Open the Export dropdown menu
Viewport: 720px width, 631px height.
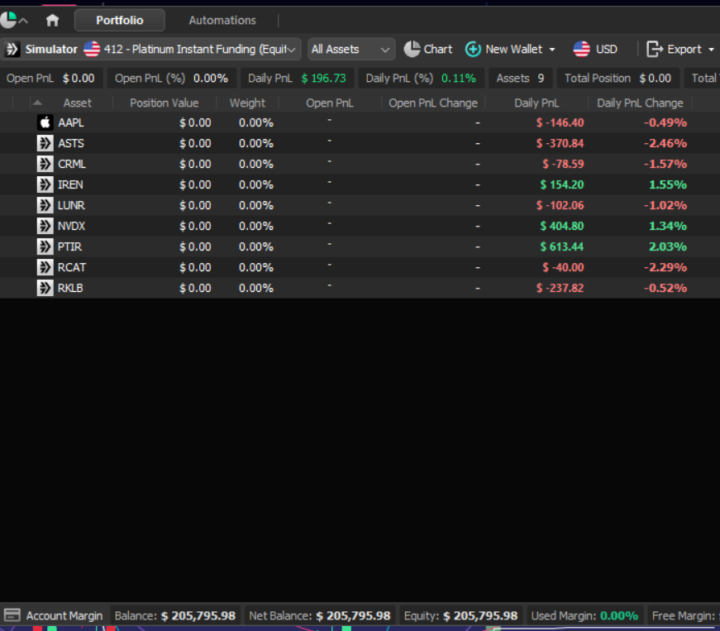(681, 49)
